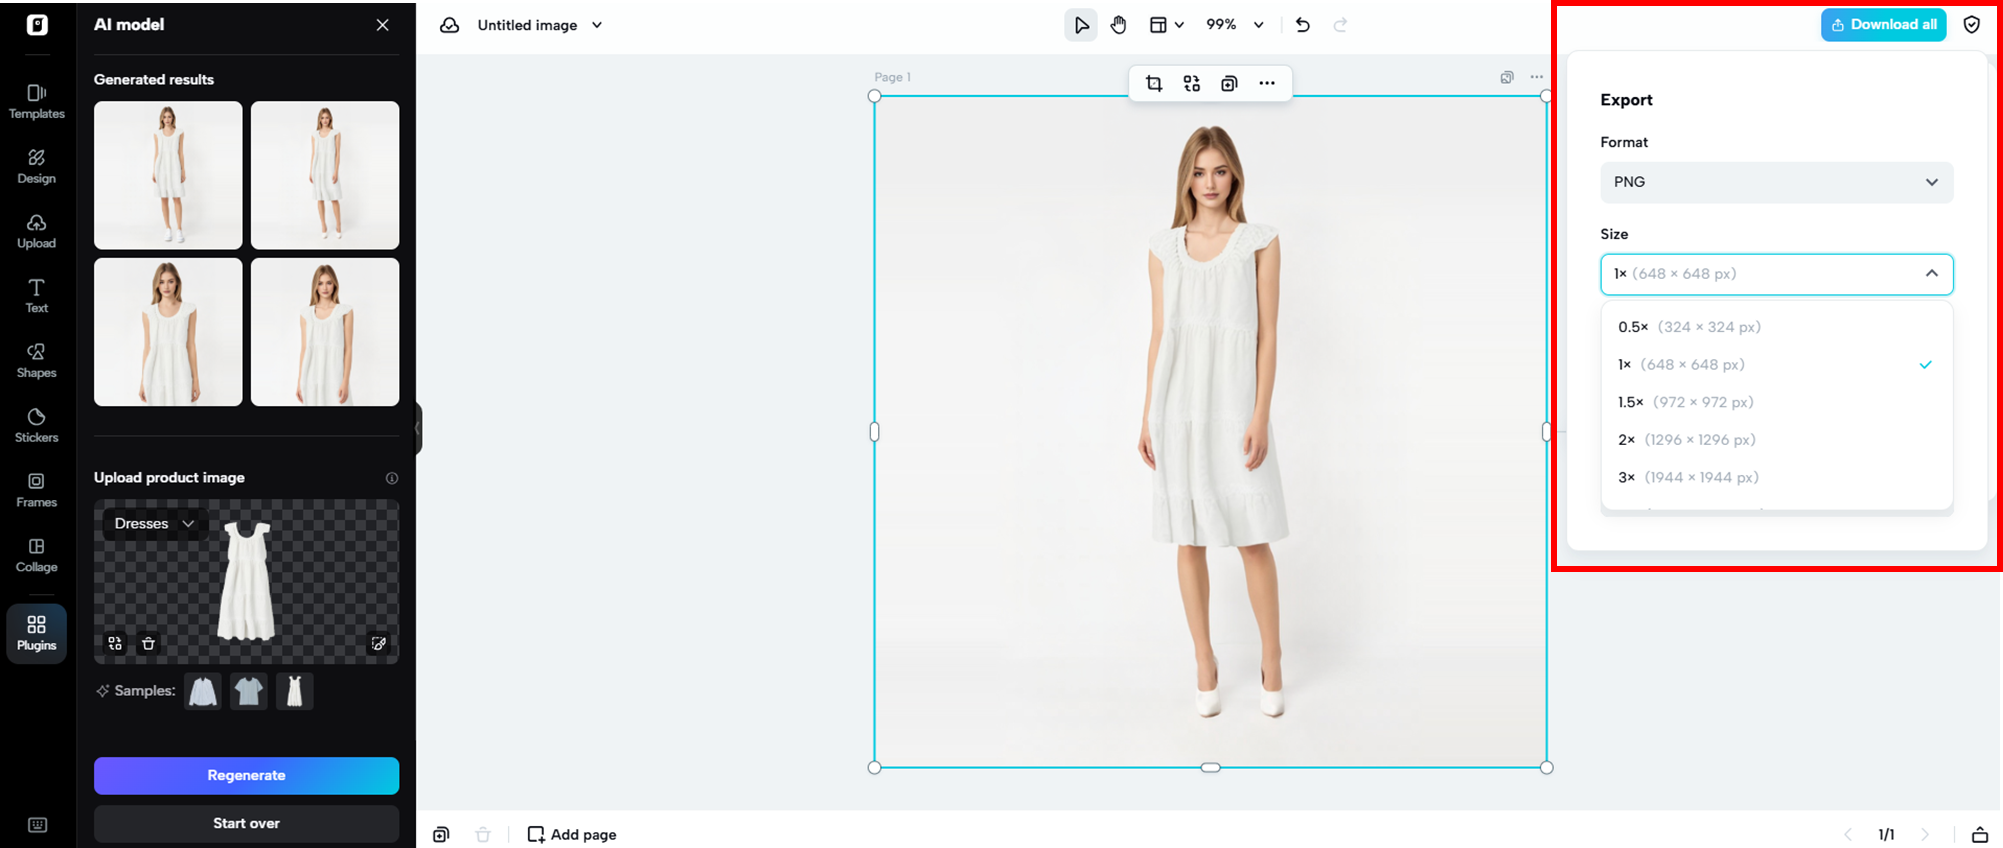The height and width of the screenshot is (848, 2003).
Task: Open Page 1 more options menu
Action: (x=1537, y=77)
